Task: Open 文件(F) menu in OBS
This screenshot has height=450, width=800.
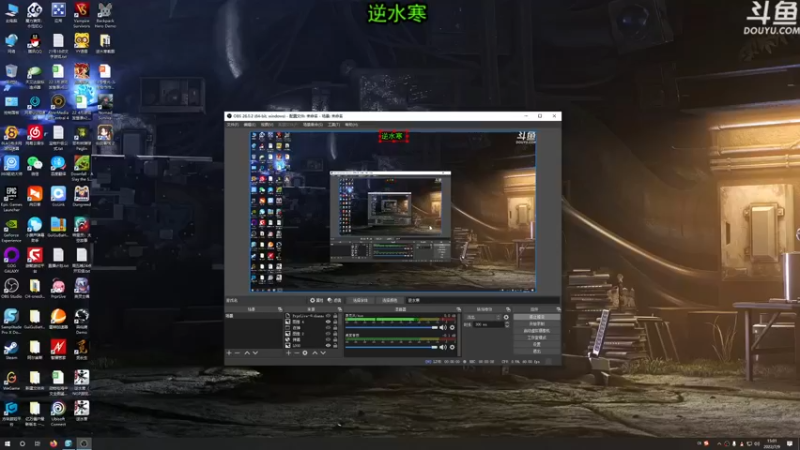Action: click(x=233, y=124)
